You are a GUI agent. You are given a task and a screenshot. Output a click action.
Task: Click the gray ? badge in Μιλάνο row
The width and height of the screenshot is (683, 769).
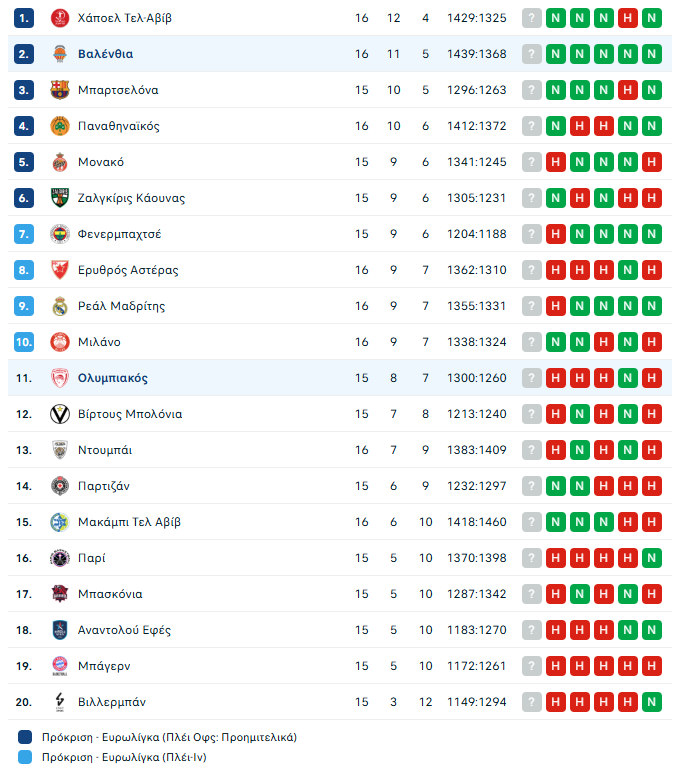pyautogui.click(x=532, y=342)
